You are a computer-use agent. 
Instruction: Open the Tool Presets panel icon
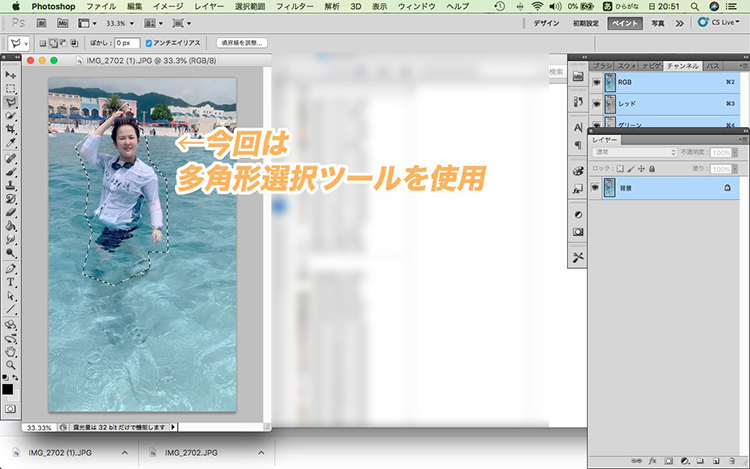(578, 257)
